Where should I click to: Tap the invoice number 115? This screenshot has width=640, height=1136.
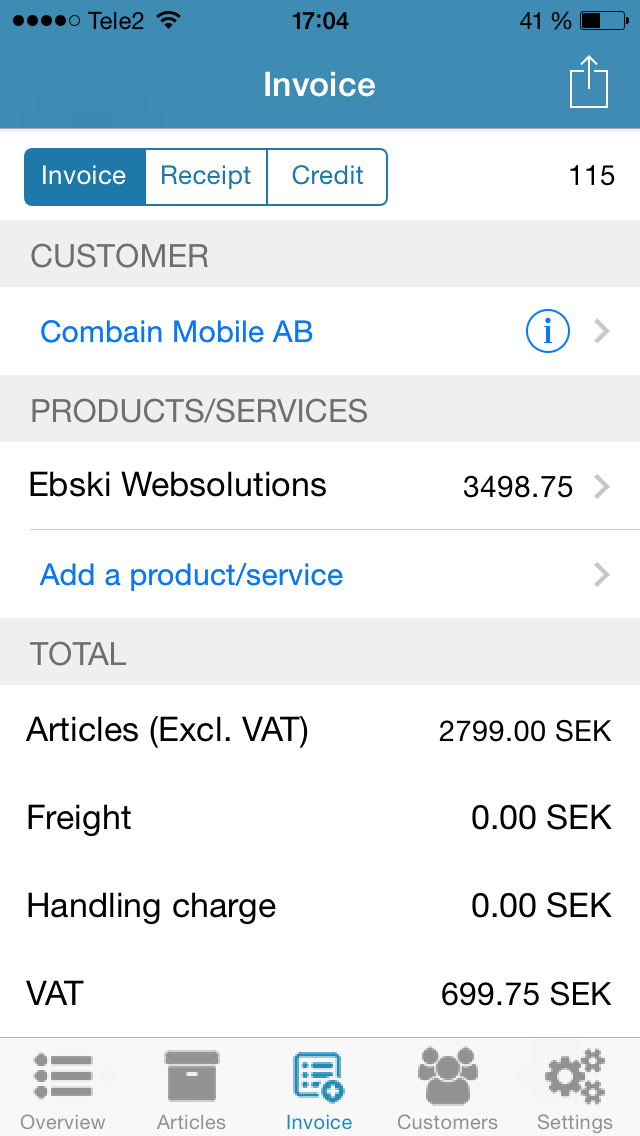click(x=591, y=176)
